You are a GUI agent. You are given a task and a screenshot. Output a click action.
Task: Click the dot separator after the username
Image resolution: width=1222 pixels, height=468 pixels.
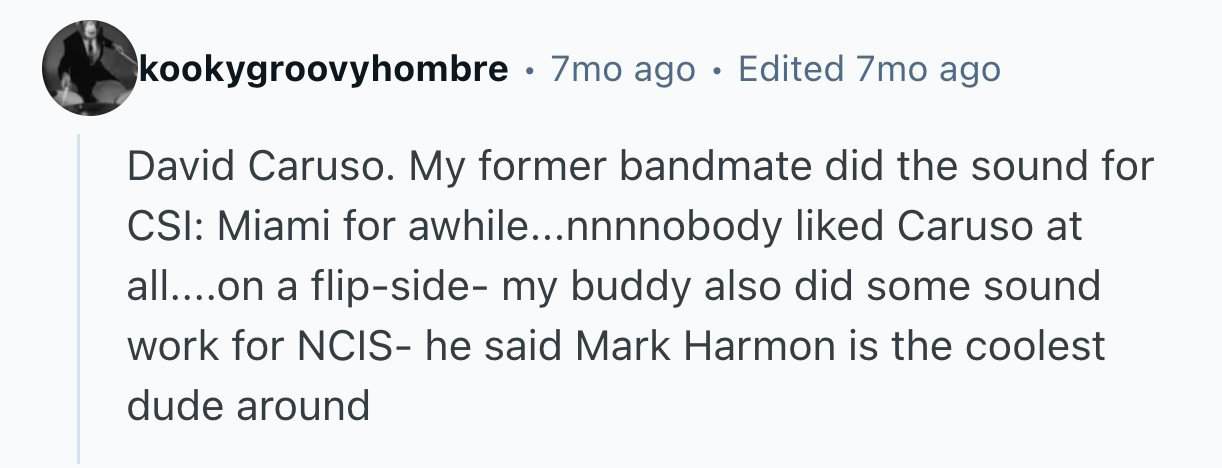click(528, 70)
